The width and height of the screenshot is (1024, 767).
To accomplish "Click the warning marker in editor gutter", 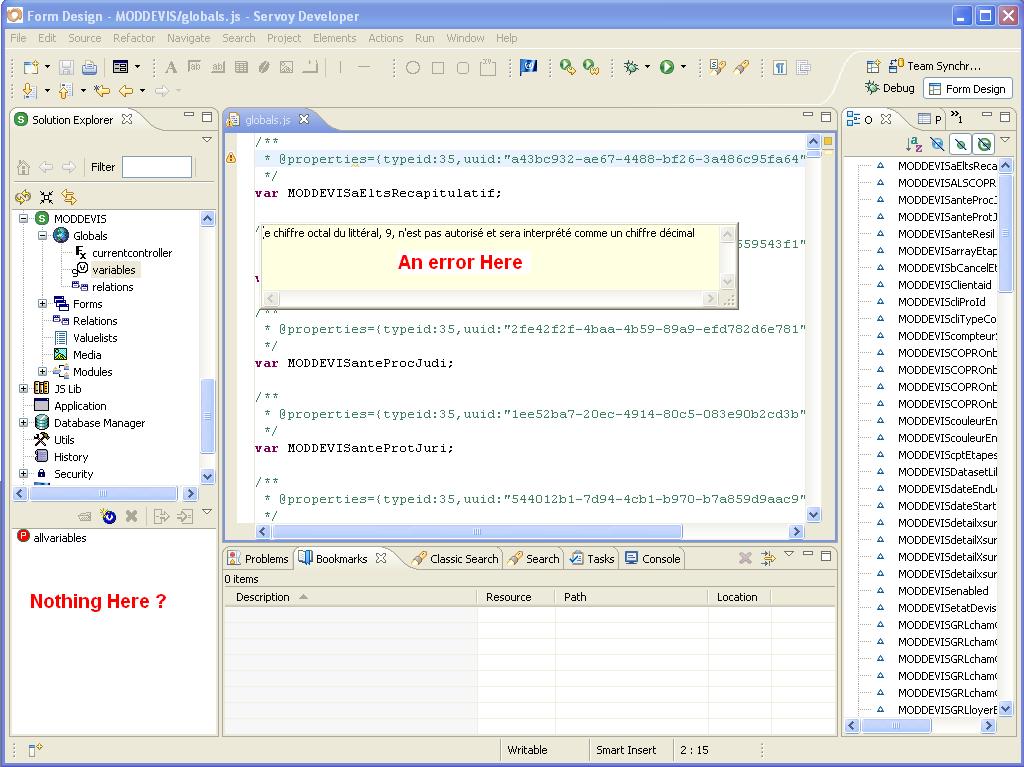I will tap(231, 158).
